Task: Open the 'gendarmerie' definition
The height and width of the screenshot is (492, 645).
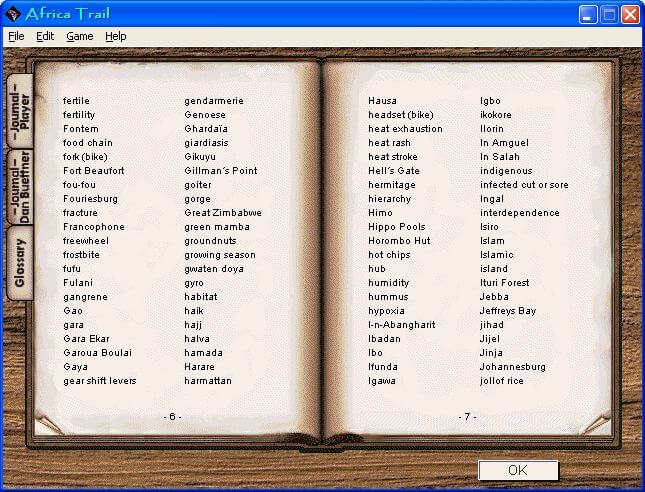Action: (214, 101)
